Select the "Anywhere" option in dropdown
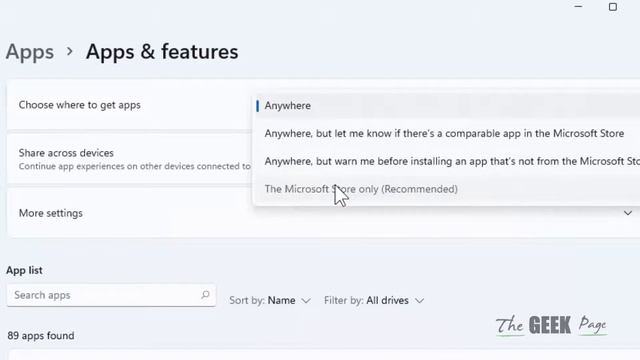 pyautogui.click(x=447, y=106)
